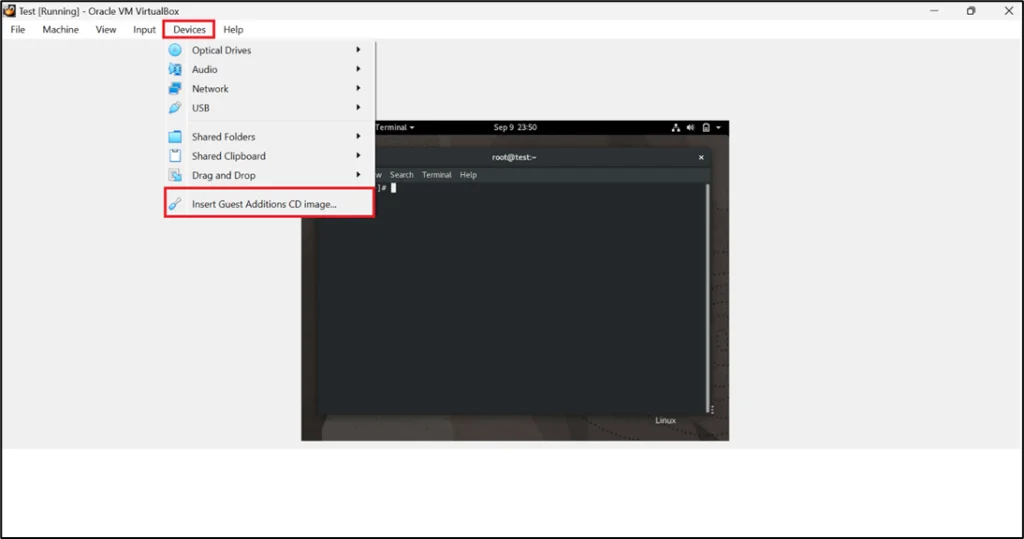Open the terminal's Terminal menu
This screenshot has width=1024, height=539.
point(436,175)
